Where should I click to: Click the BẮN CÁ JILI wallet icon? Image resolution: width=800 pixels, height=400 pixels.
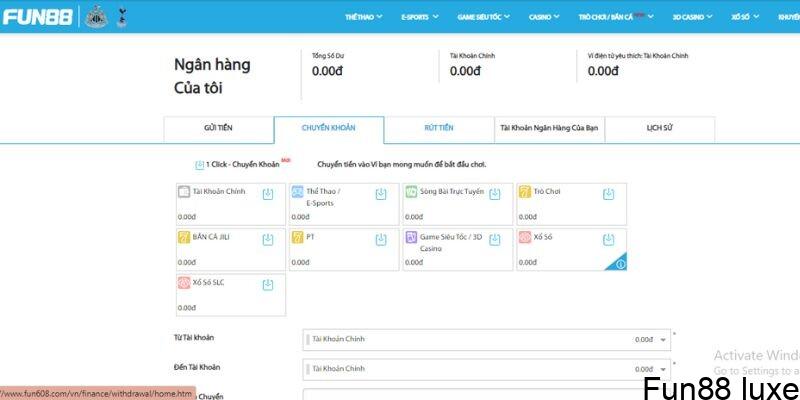(184, 237)
